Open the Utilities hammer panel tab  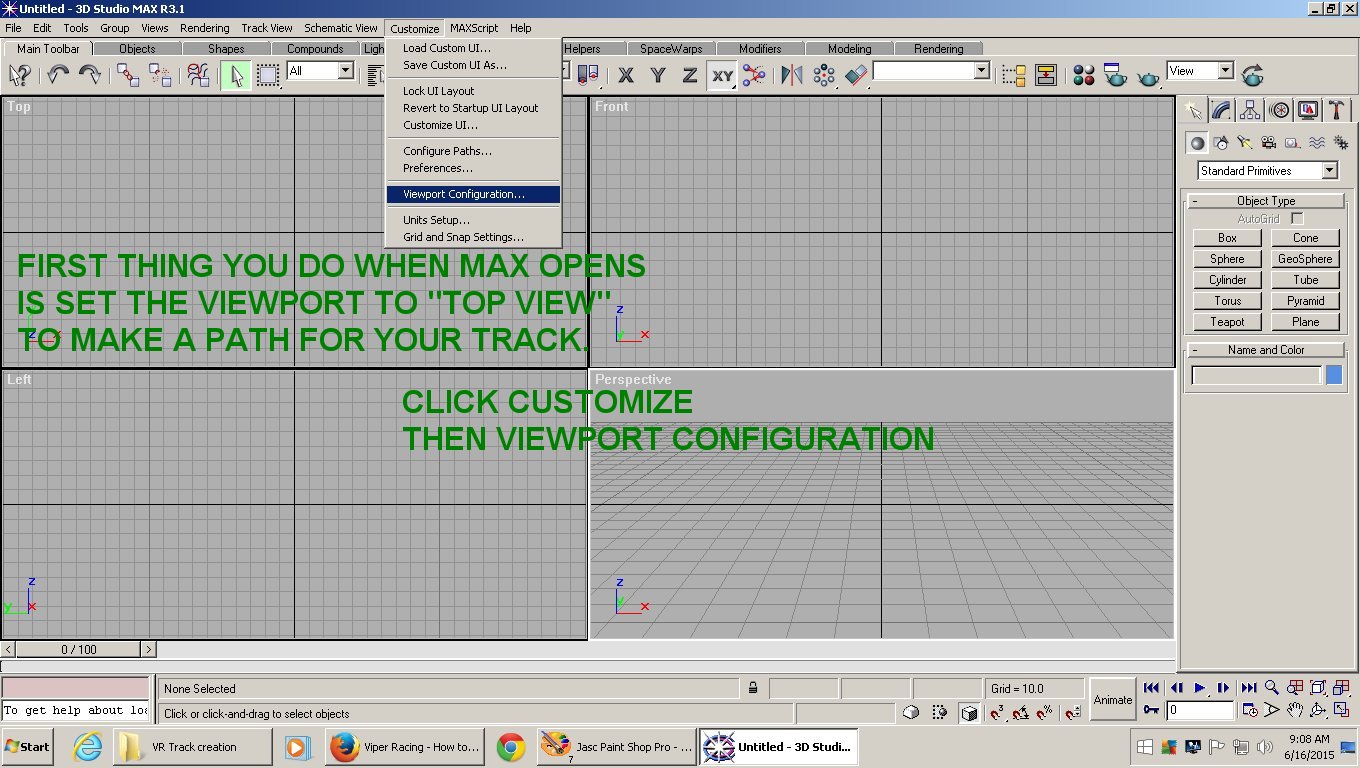(1336, 110)
